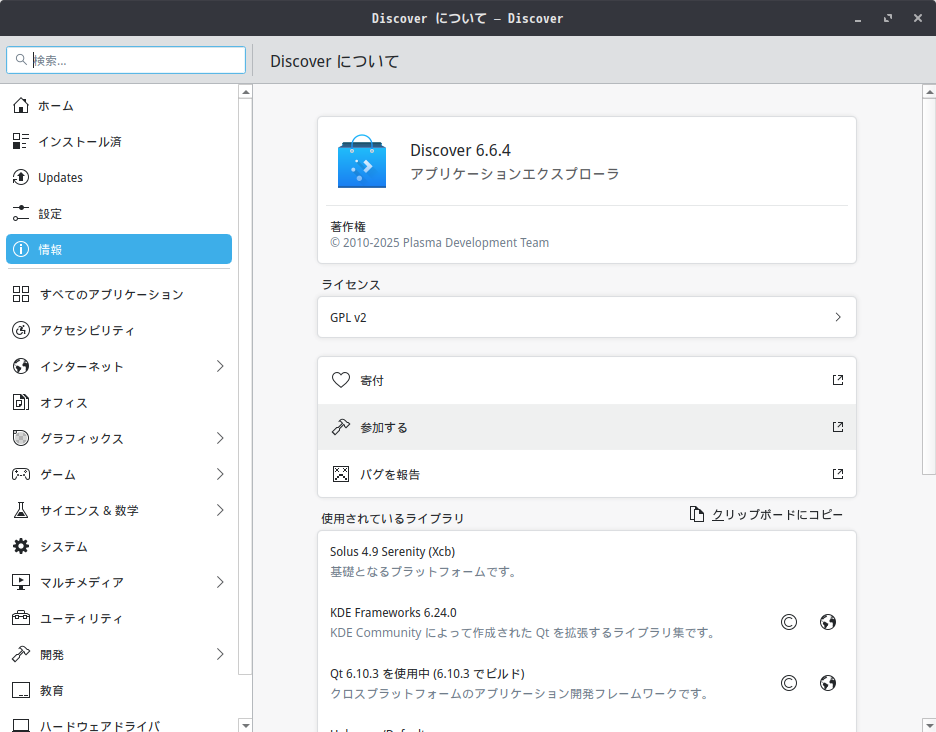
Task: Open Qt website globe icon
Action: [x=828, y=683]
